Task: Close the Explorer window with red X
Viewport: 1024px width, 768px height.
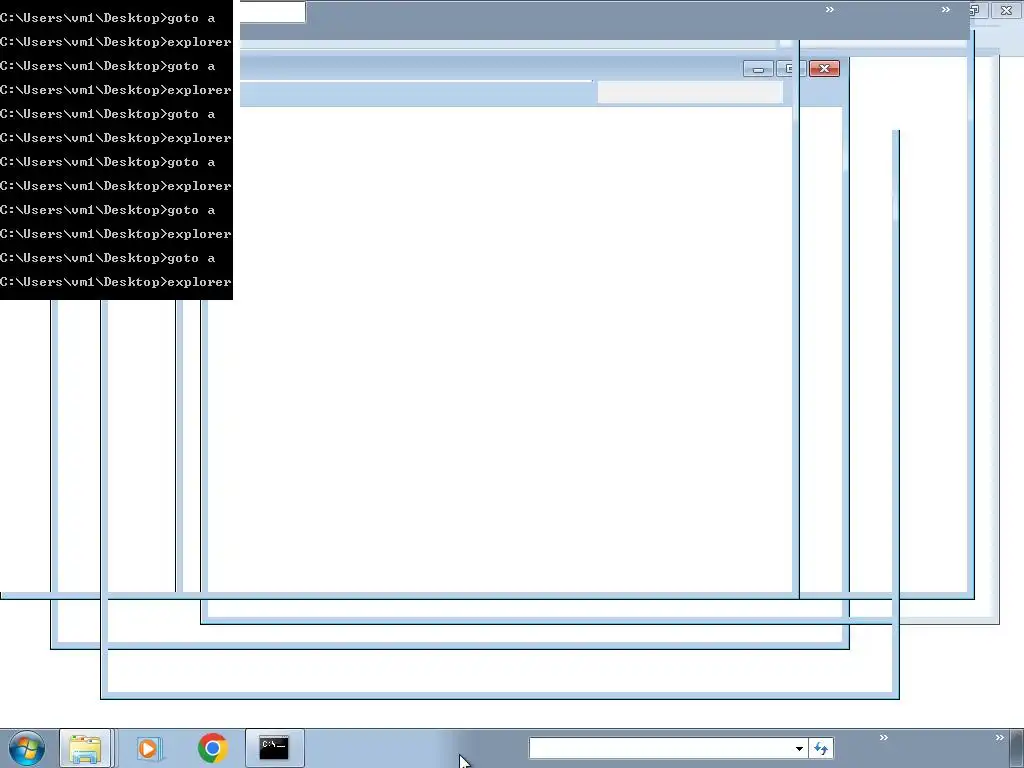Action: pyautogui.click(x=824, y=69)
